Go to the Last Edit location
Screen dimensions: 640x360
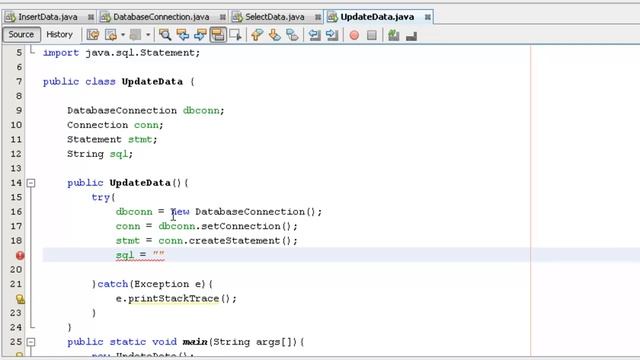pos(93,35)
